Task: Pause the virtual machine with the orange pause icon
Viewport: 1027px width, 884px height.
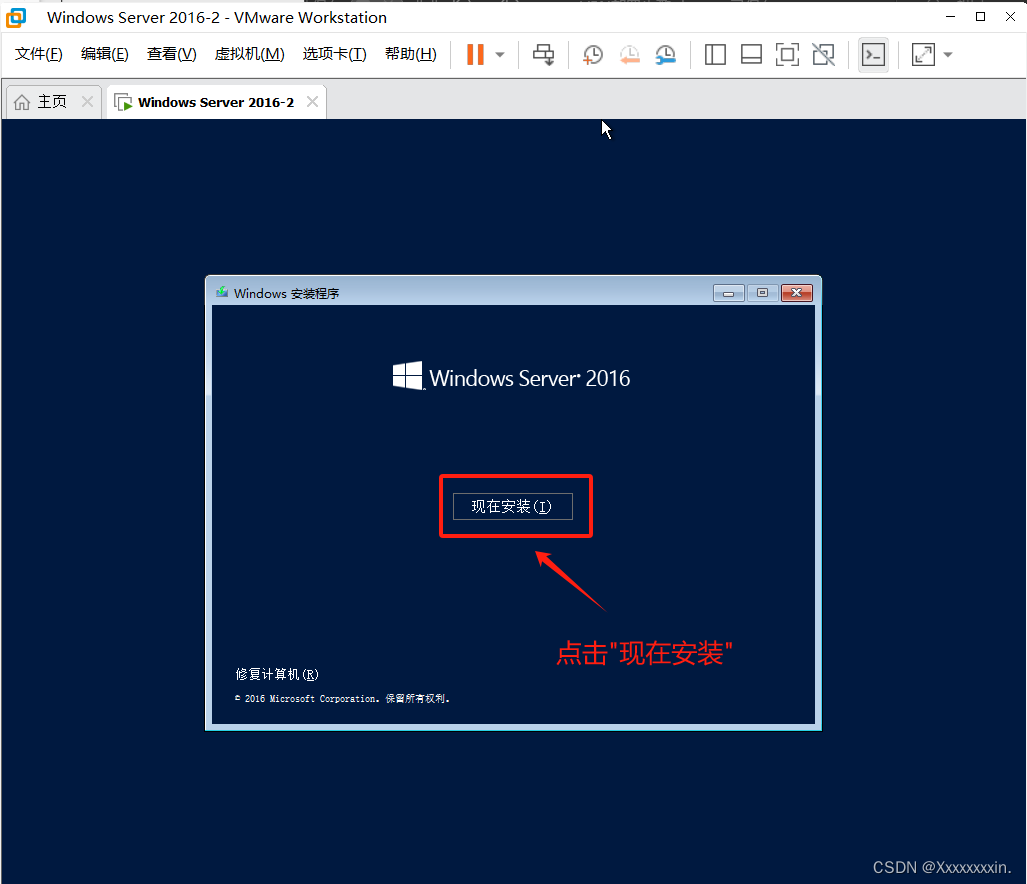Action: 475,54
